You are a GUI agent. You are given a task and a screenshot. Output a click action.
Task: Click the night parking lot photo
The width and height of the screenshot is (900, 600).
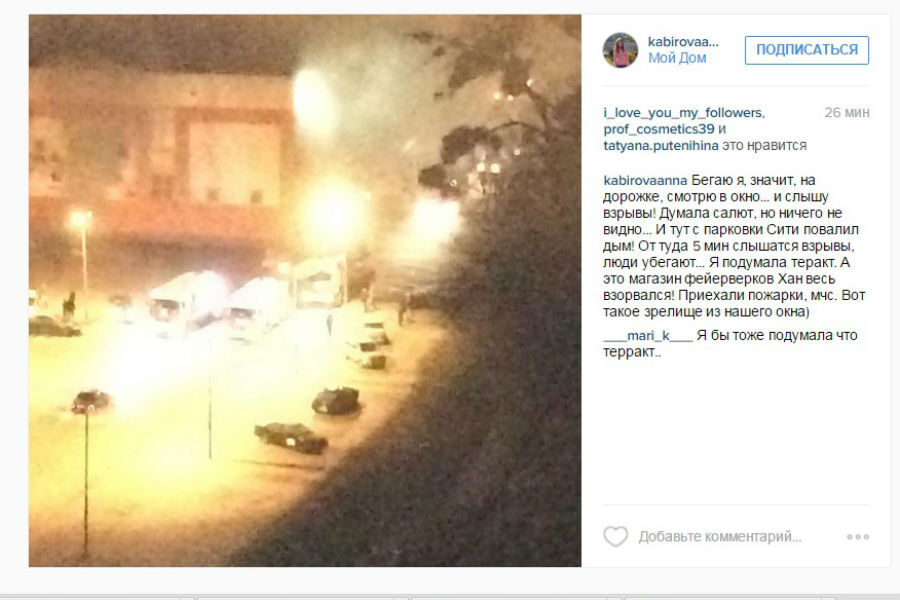(305, 291)
